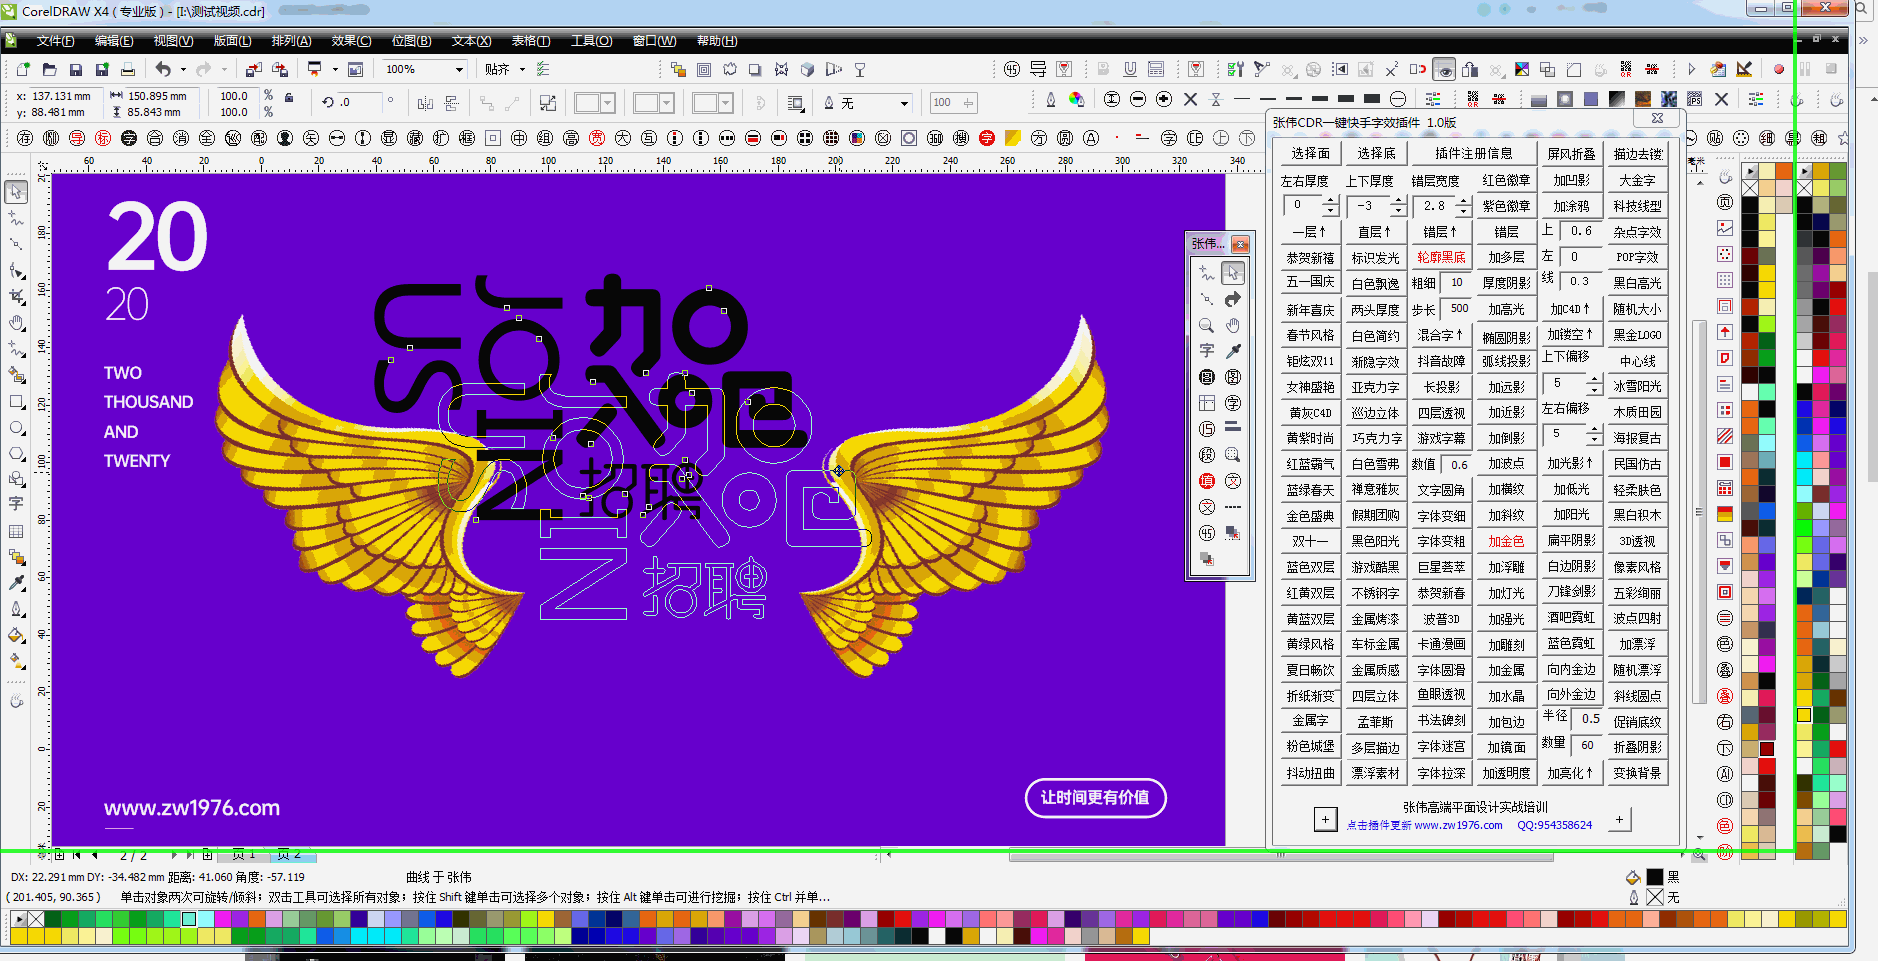Open the 贴齐 snap dropdown

point(522,69)
